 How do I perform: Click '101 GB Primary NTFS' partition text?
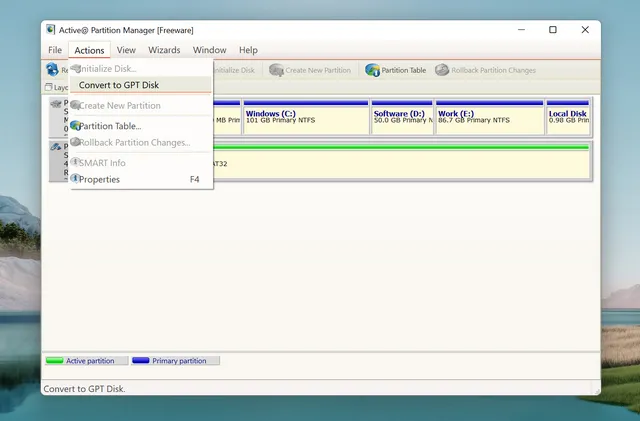pyautogui.click(x=280, y=120)
